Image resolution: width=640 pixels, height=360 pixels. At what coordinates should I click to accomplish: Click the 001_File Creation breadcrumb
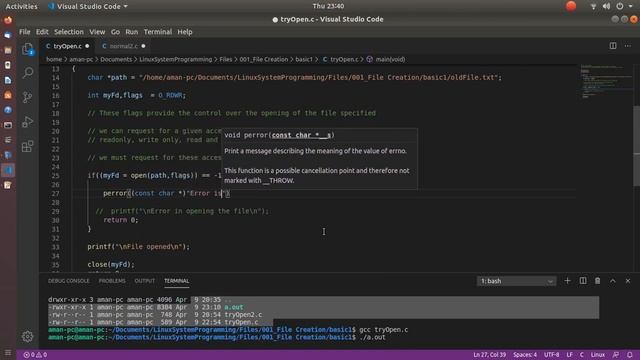click(264, 59)
